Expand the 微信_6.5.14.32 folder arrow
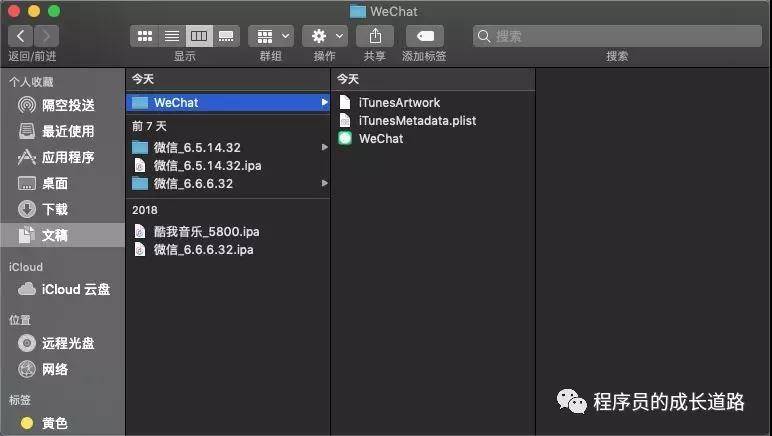 click(324, 147)
